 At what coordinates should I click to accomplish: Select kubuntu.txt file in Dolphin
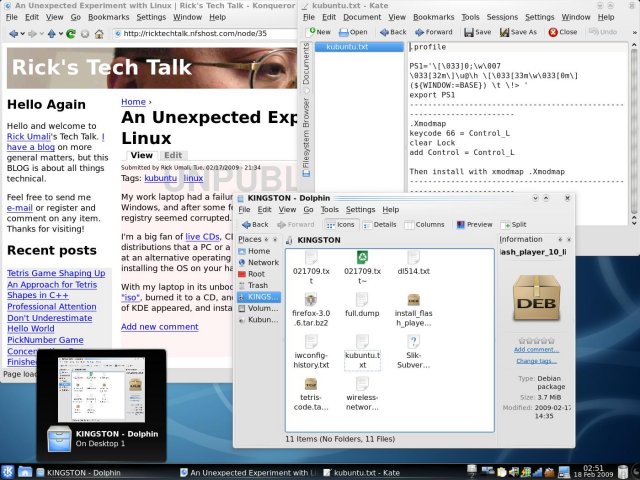(362, 352)
